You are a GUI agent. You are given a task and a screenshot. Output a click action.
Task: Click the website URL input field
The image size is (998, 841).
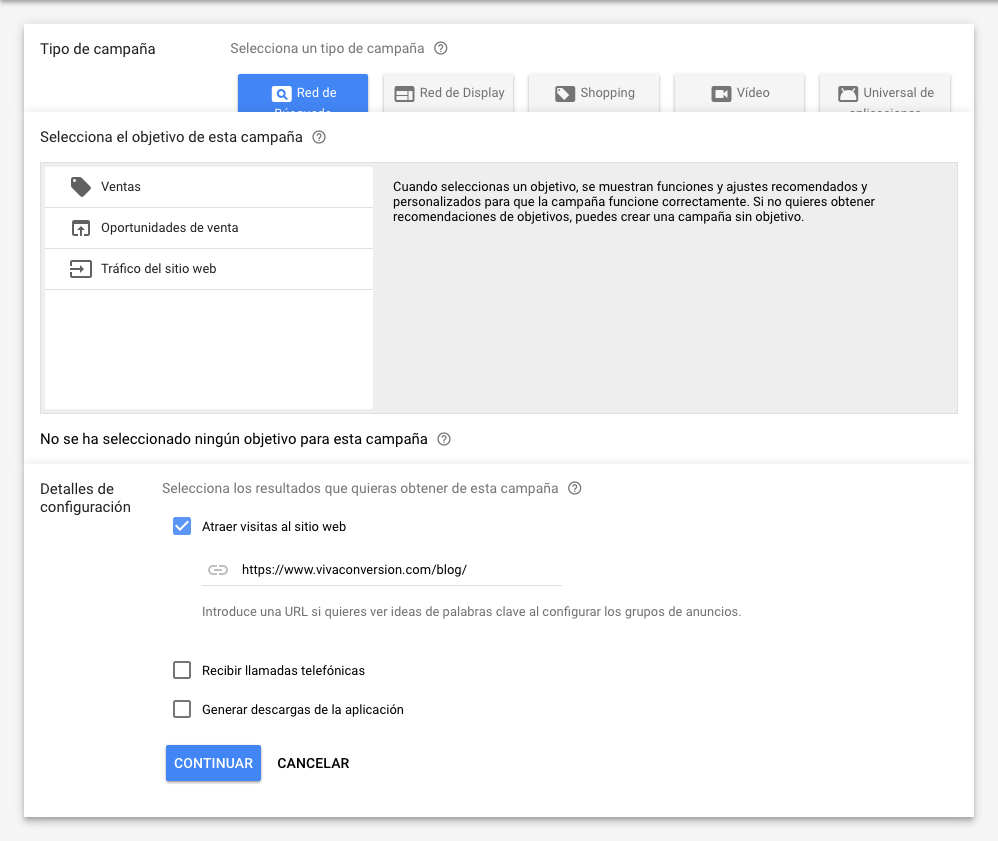coord(398,570)
